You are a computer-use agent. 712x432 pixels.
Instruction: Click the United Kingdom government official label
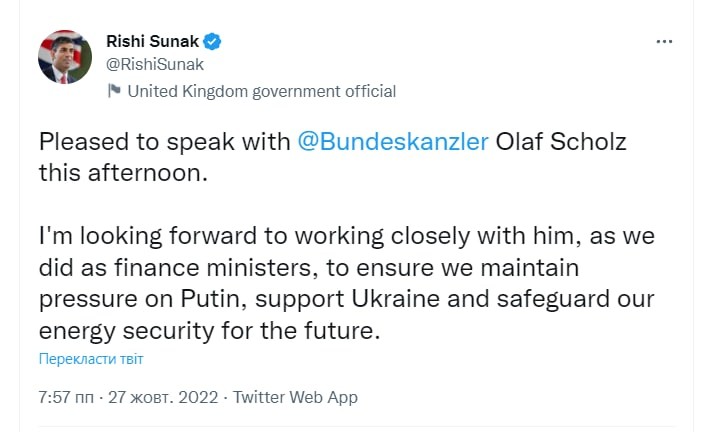click(262, 91)
